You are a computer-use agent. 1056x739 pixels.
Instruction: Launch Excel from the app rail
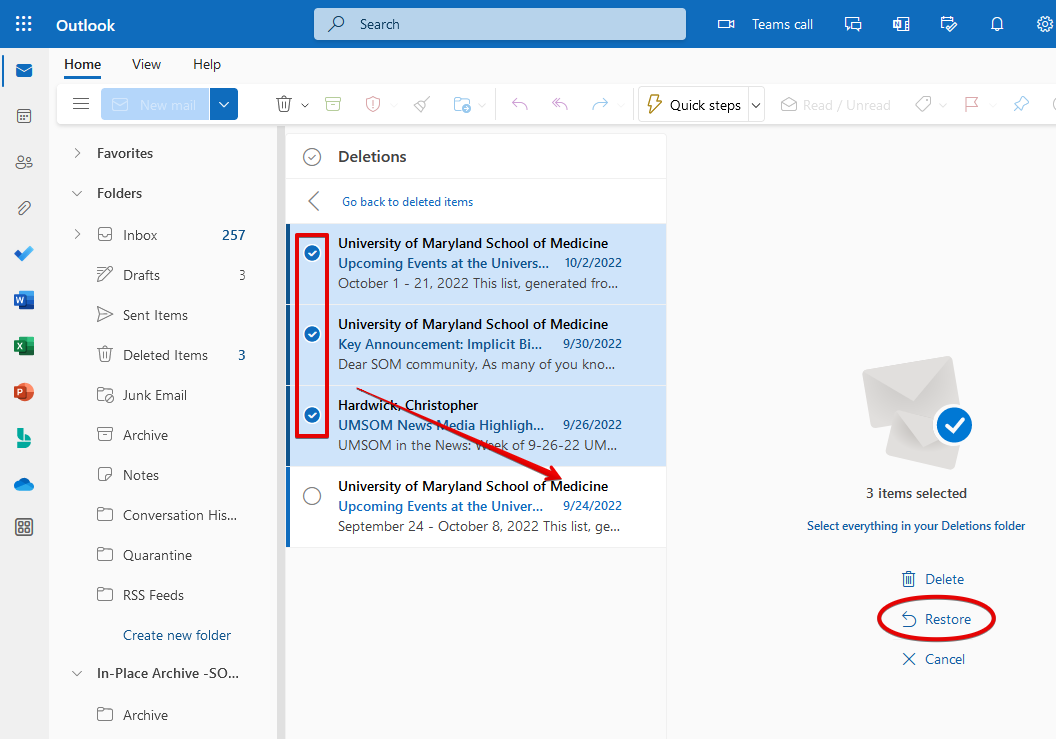click(x=24, y=346)
